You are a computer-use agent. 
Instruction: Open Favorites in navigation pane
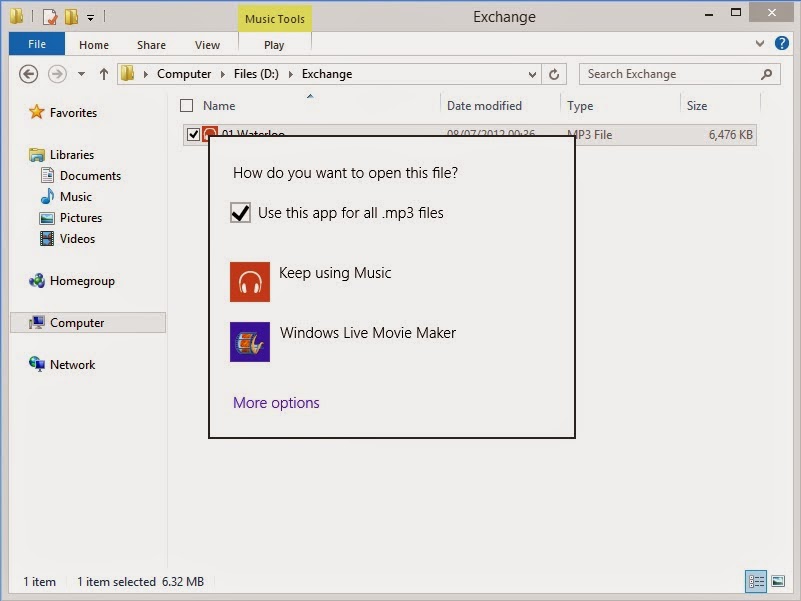pyautogui.click(x=73, y=112)
